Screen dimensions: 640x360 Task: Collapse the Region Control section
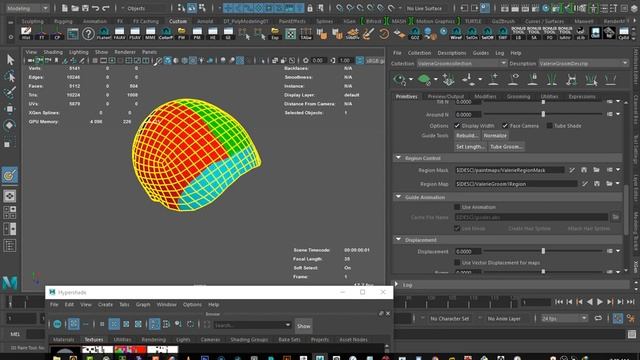coord(398,158)
